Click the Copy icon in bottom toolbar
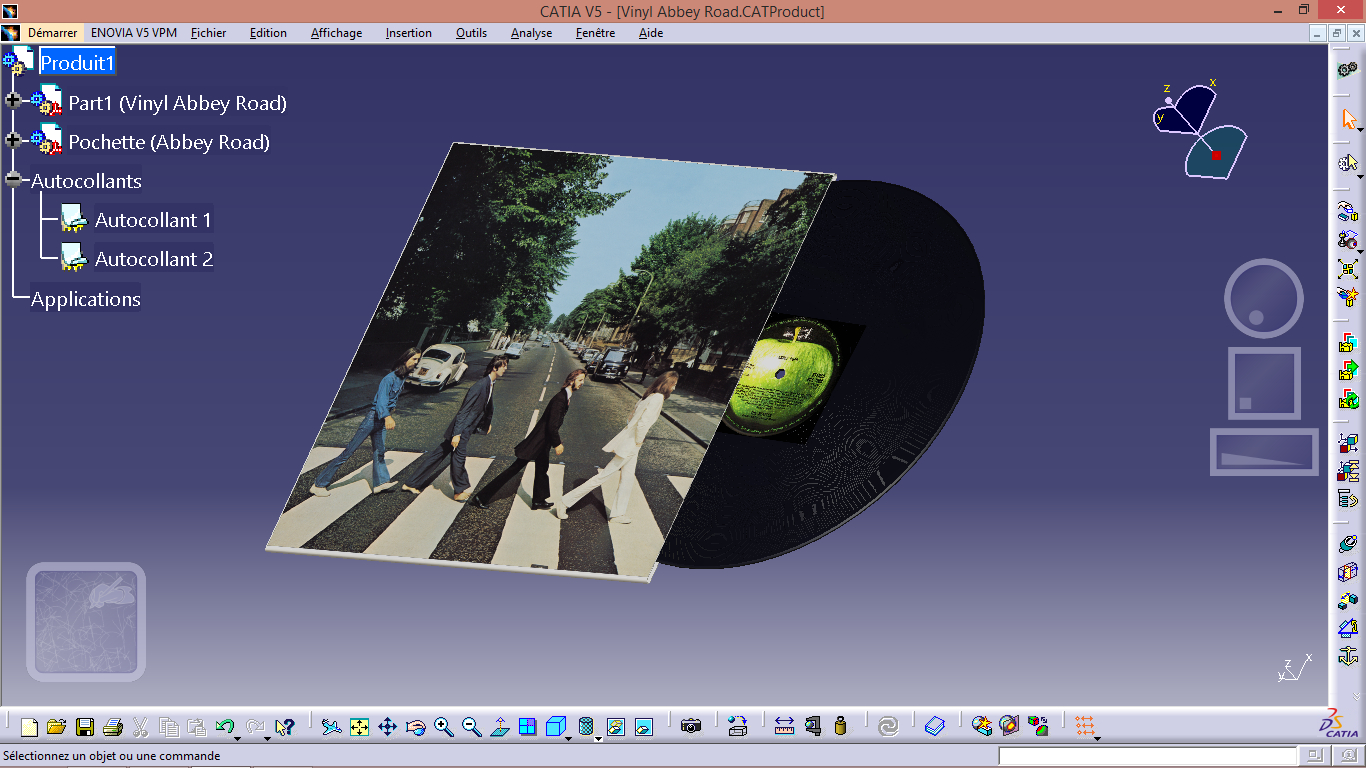 pyautogui.click(x=169, y=727)
